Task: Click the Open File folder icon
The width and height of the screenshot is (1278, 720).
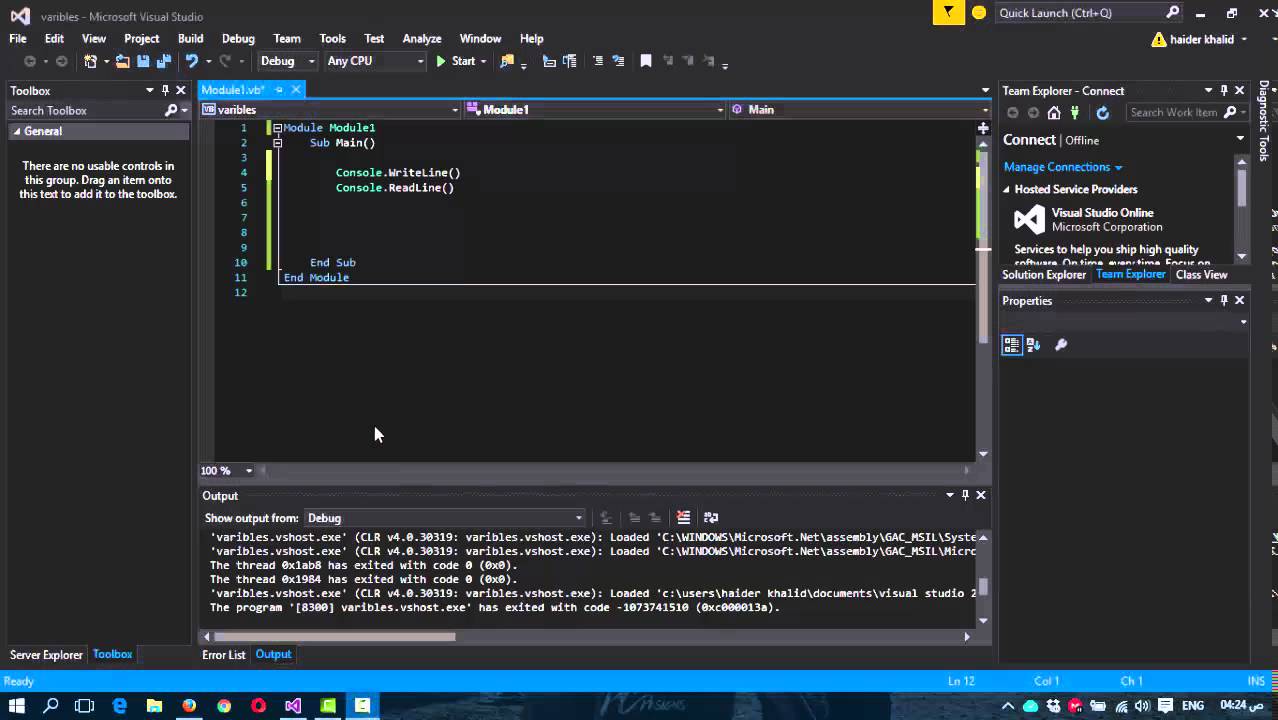Action: coord(122,61)
